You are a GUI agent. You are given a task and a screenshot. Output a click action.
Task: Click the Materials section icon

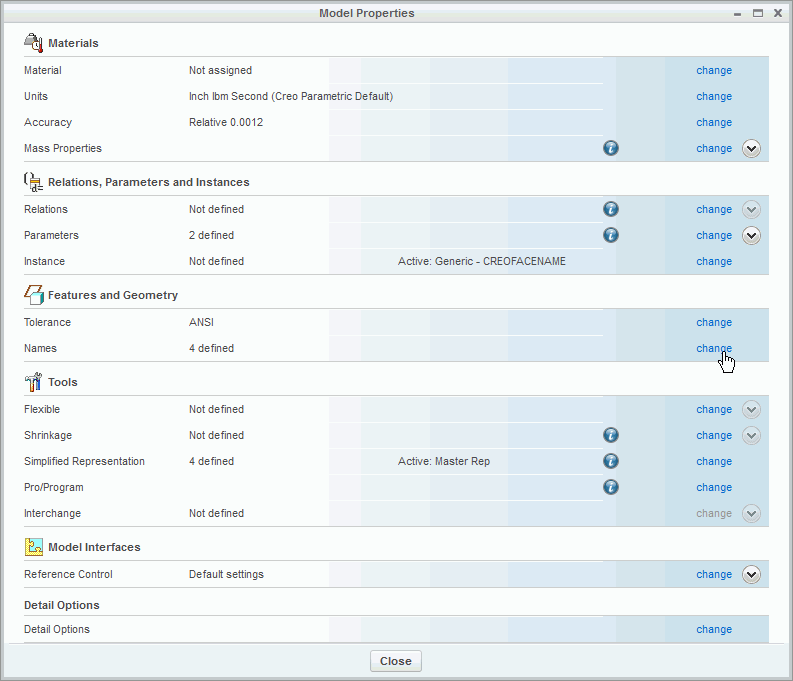[x=33, y=43]
